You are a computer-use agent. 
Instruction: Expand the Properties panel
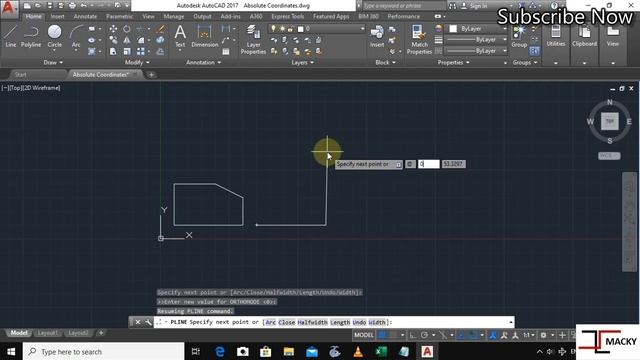click(x=453, y=62)
